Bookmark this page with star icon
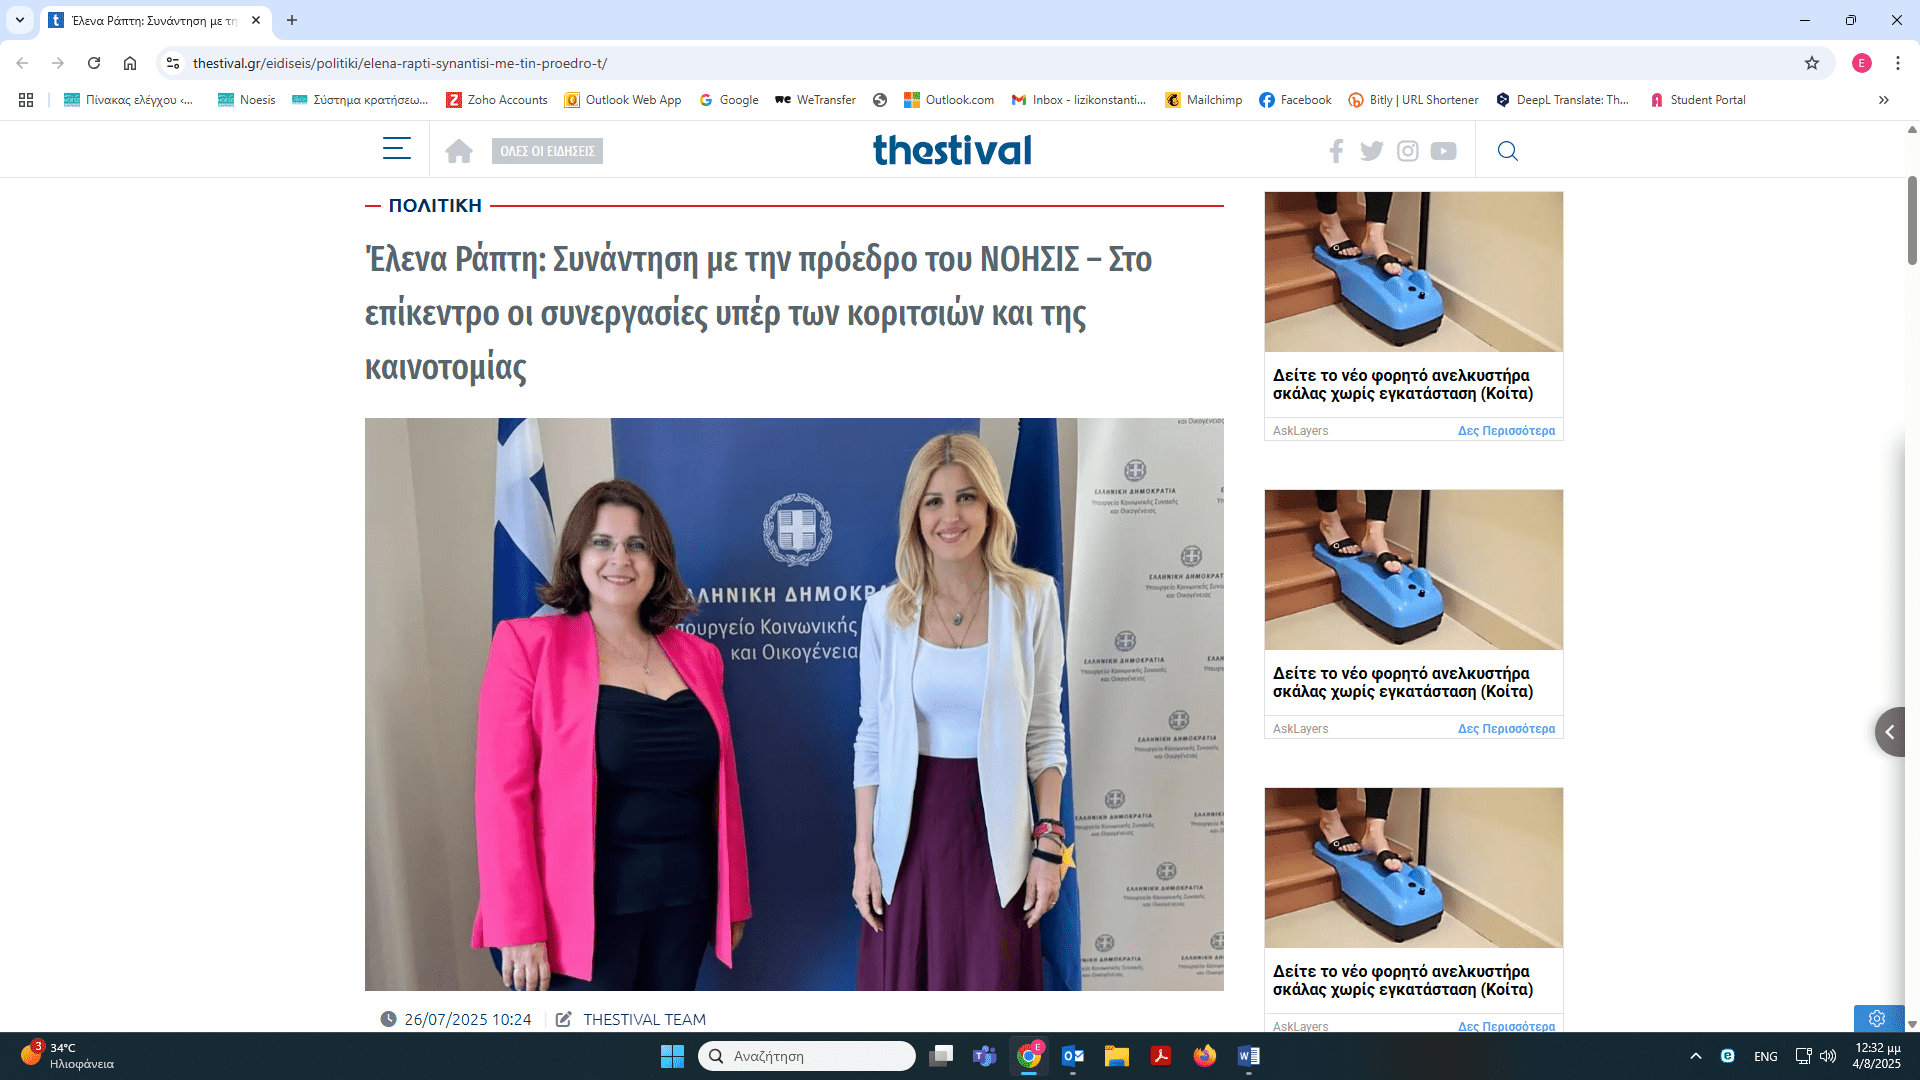1920x1080 pixels. [x=1811, y=63]
